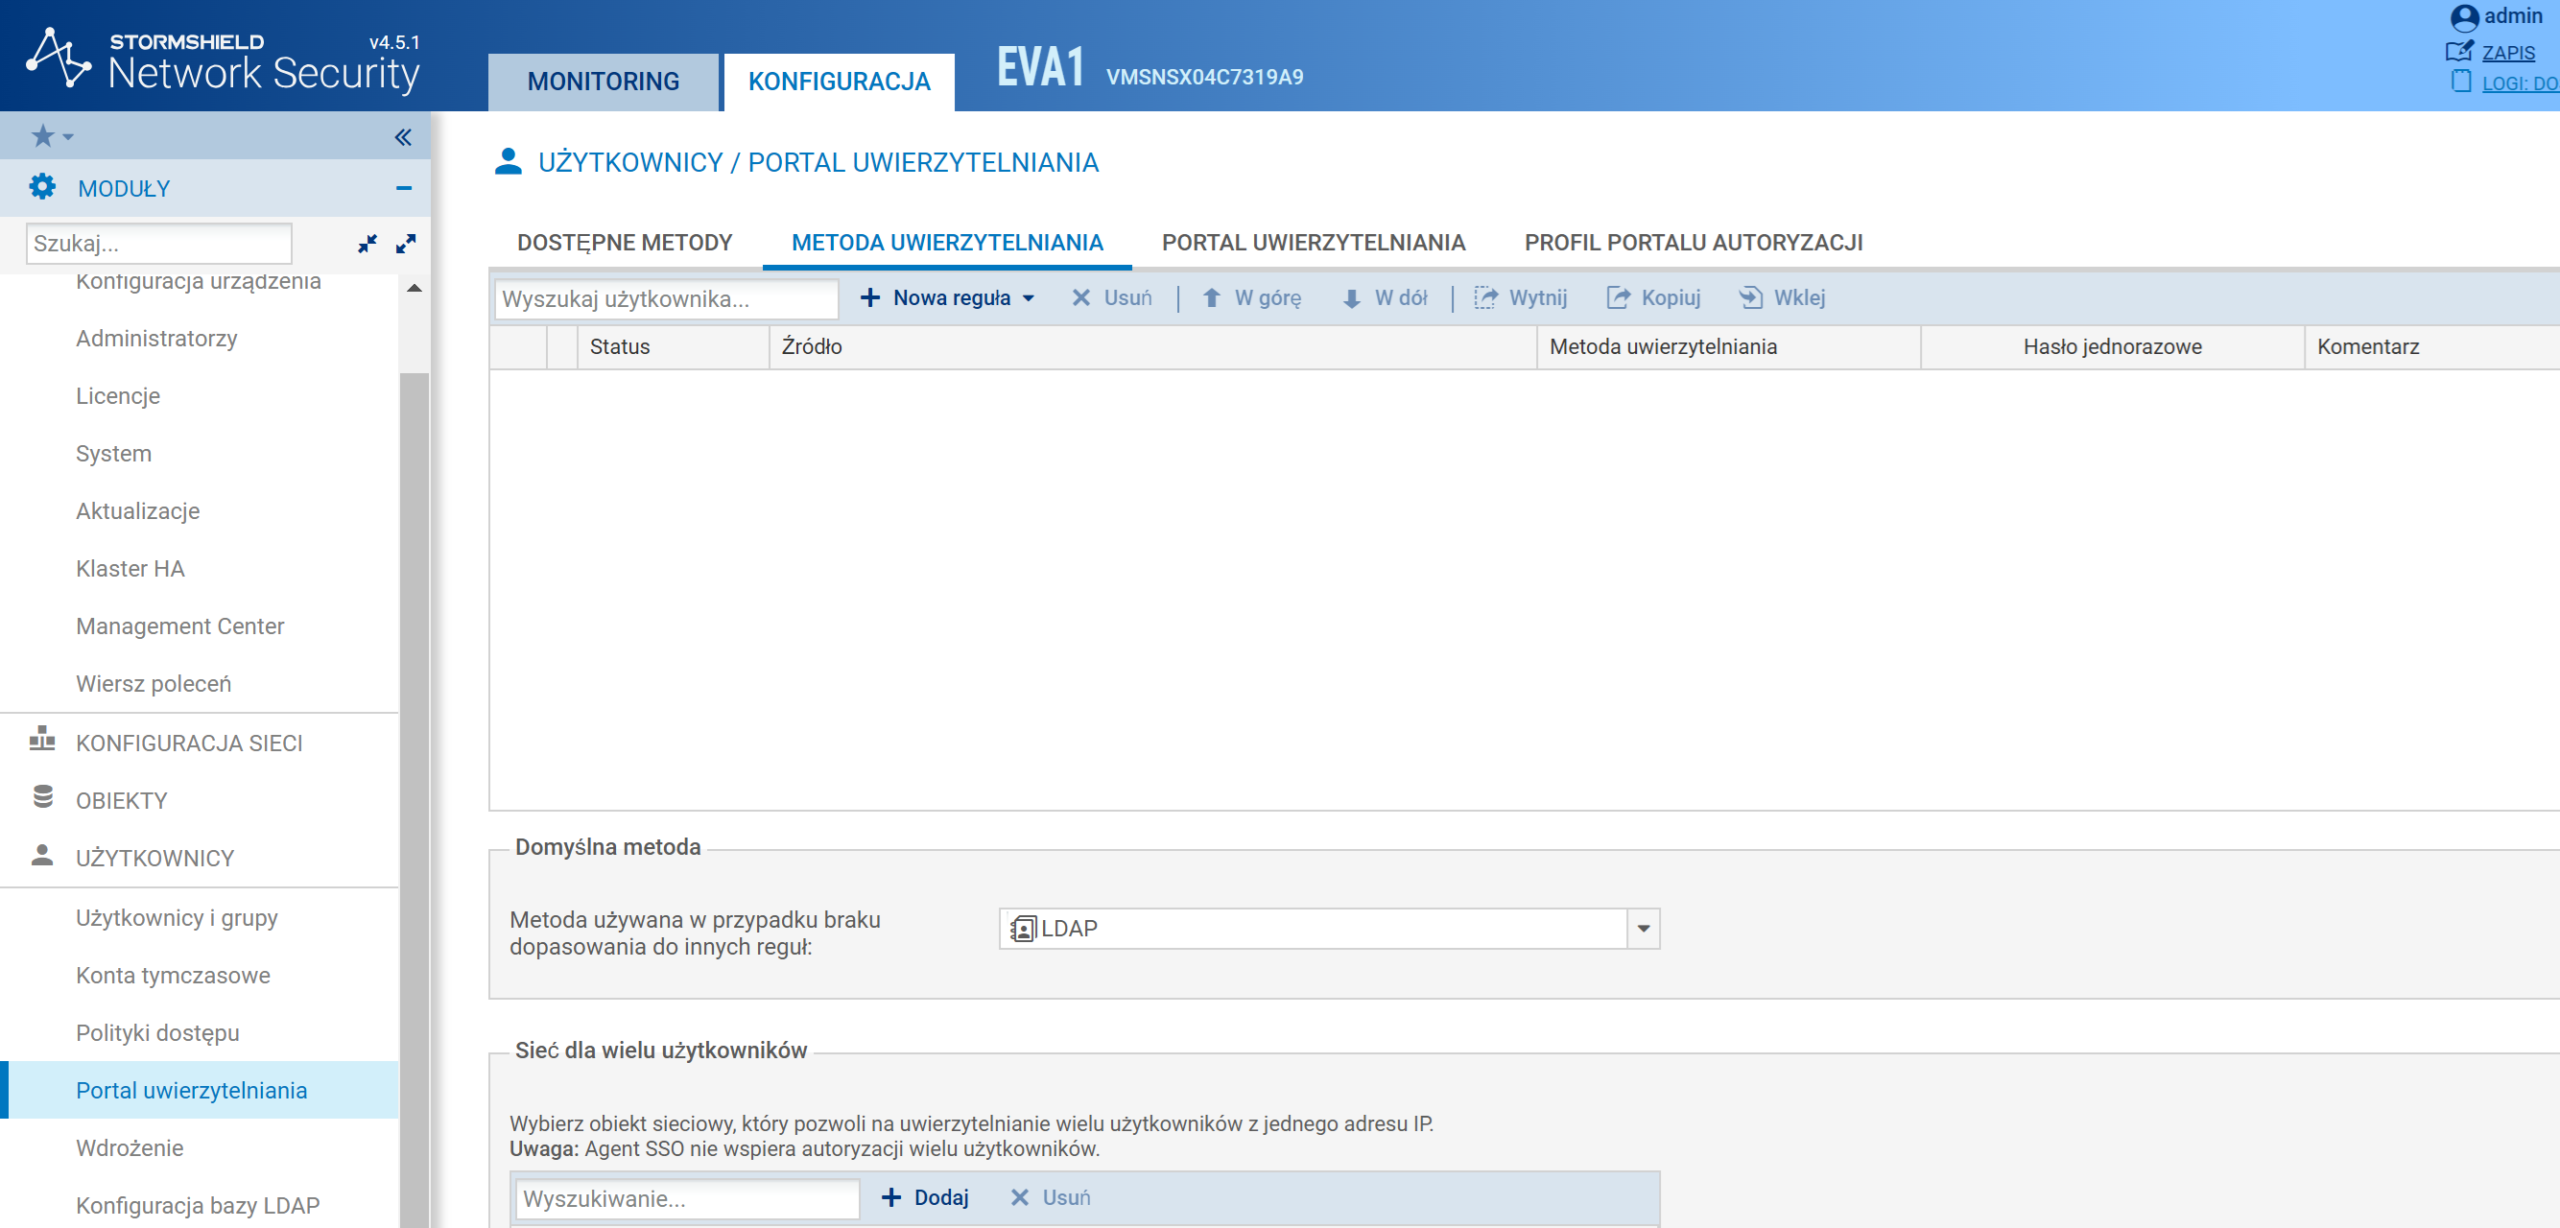
Task: Open PROFIL PORTALU AUTORYZACJI tab
Action: tap(1693, 243)
